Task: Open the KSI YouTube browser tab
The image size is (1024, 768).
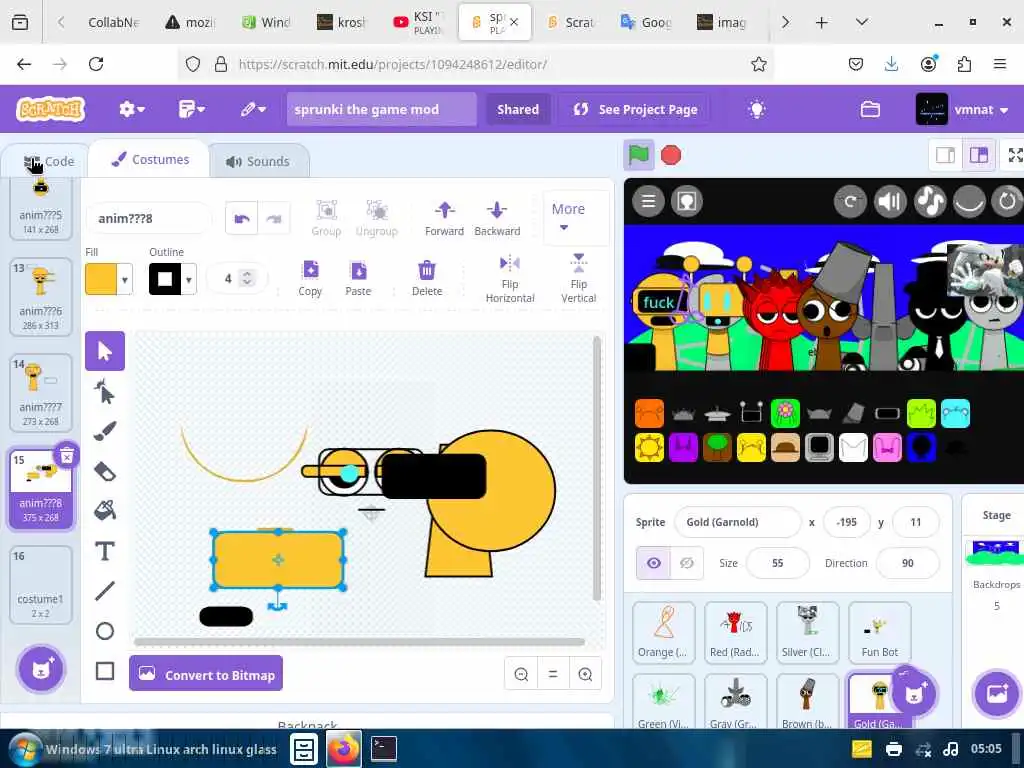Action: (x=417, y=22)
